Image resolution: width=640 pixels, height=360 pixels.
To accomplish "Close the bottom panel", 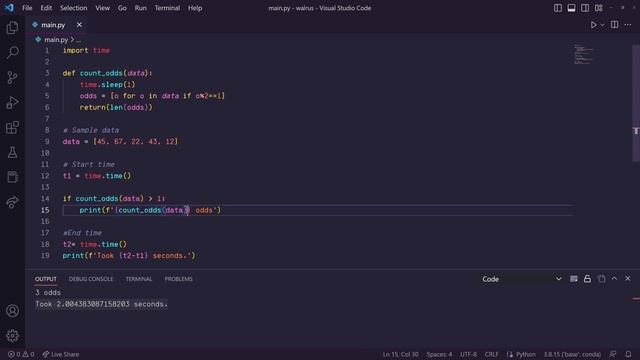I will point(627,279).
